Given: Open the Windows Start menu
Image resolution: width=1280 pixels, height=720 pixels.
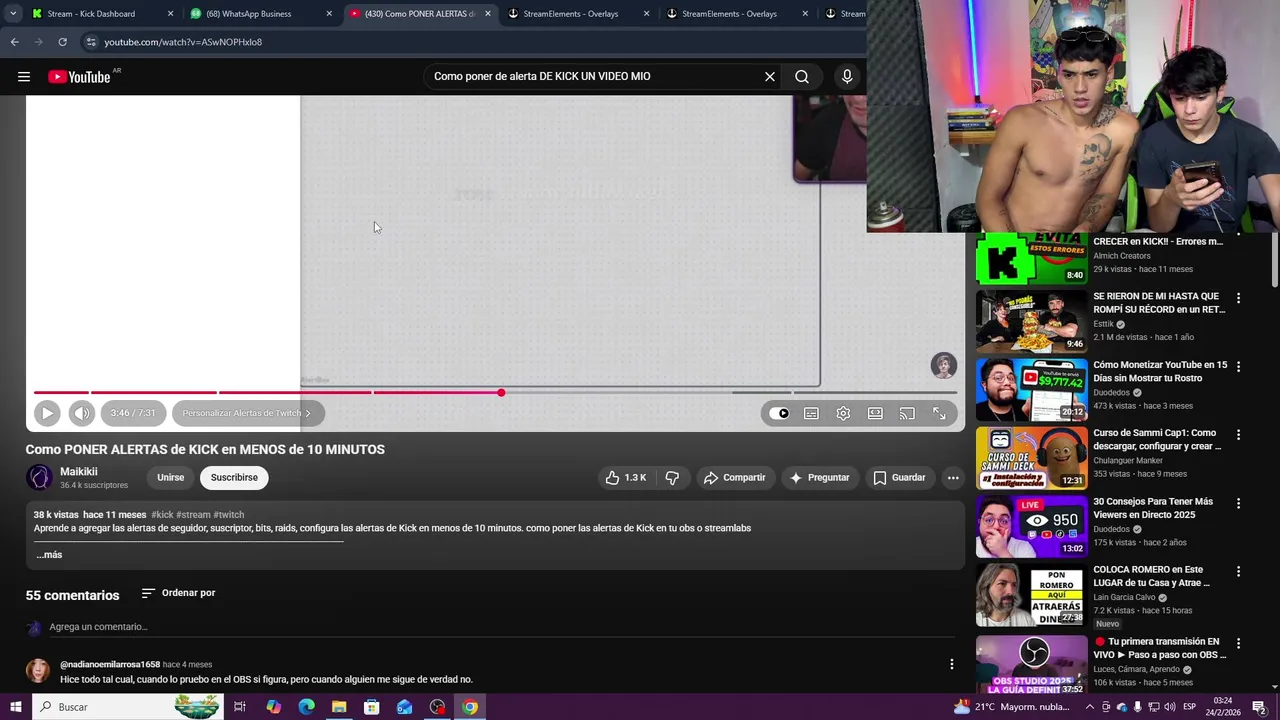Looking at the screenshot, I should [x=16, y=707].
